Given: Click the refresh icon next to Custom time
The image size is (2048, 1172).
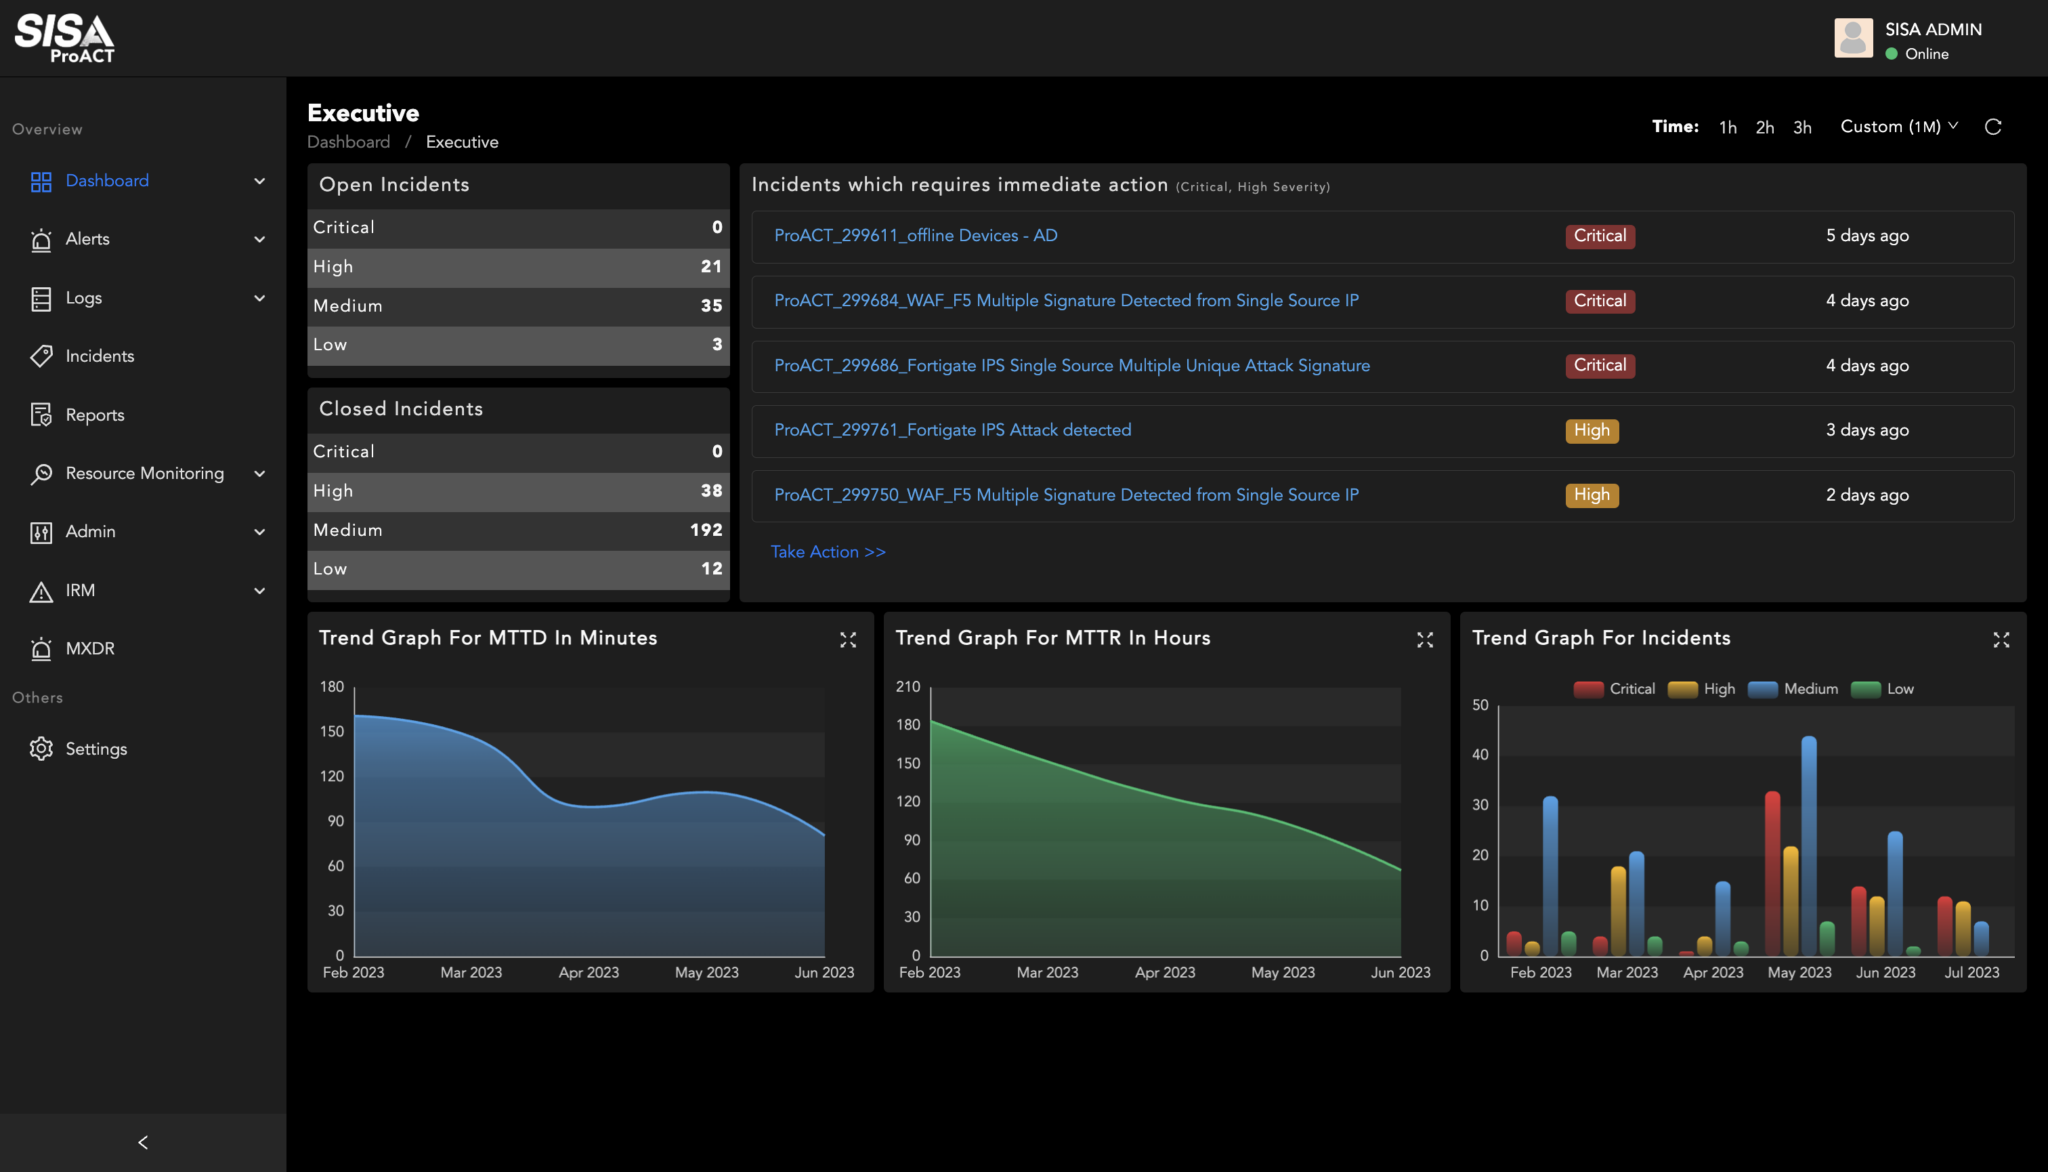Looking at the screenshot, I should (x=1994, y=127).
